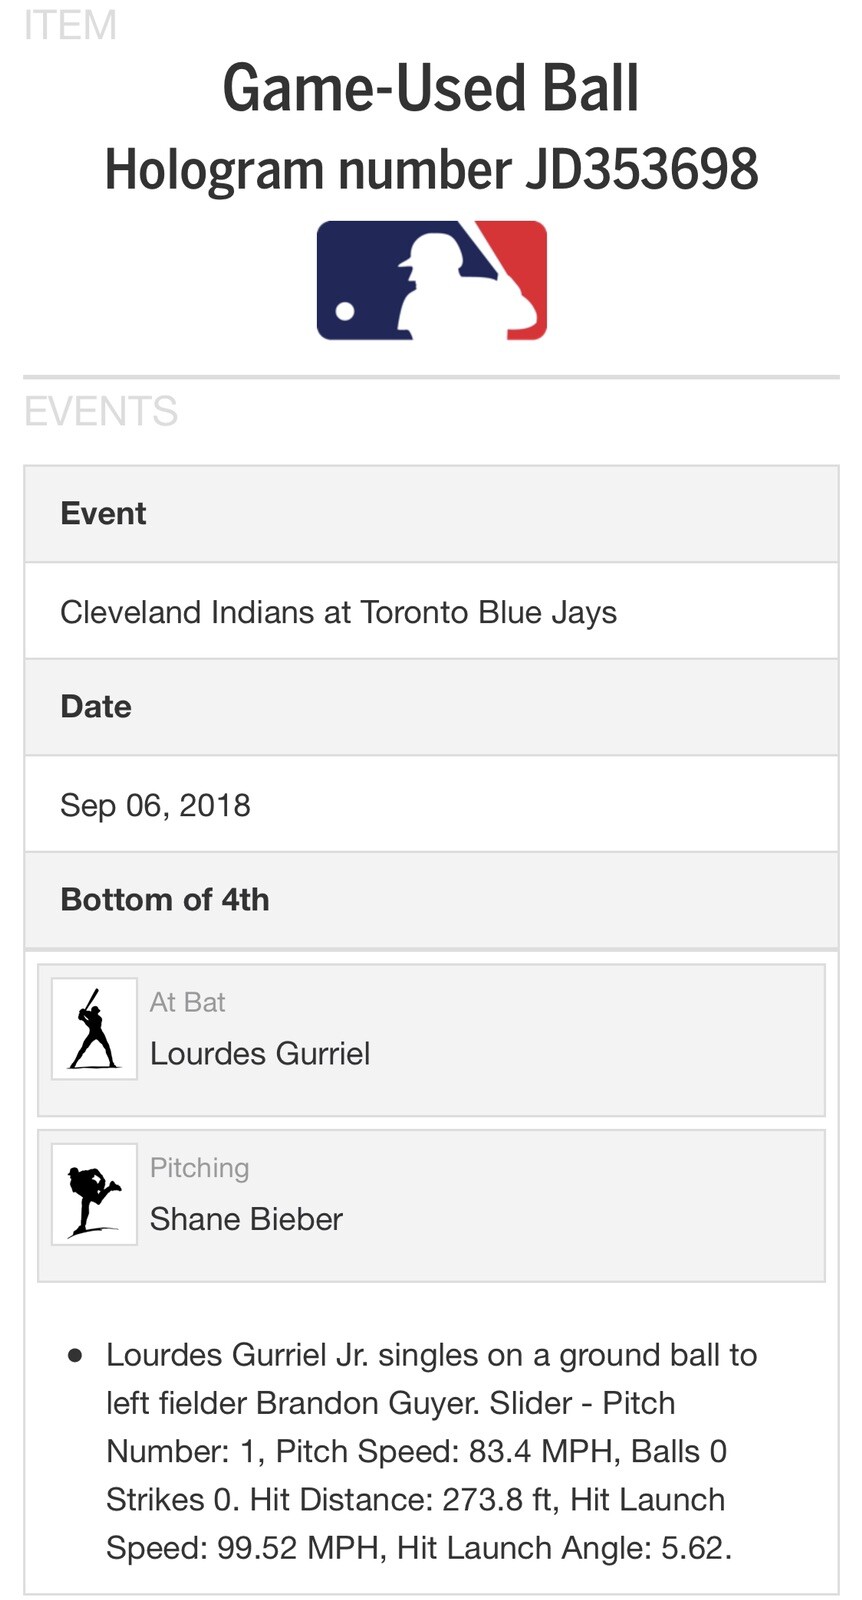Click the batter silhouette icon
The image size is (862, 1600).
[x=94, y=1029]
